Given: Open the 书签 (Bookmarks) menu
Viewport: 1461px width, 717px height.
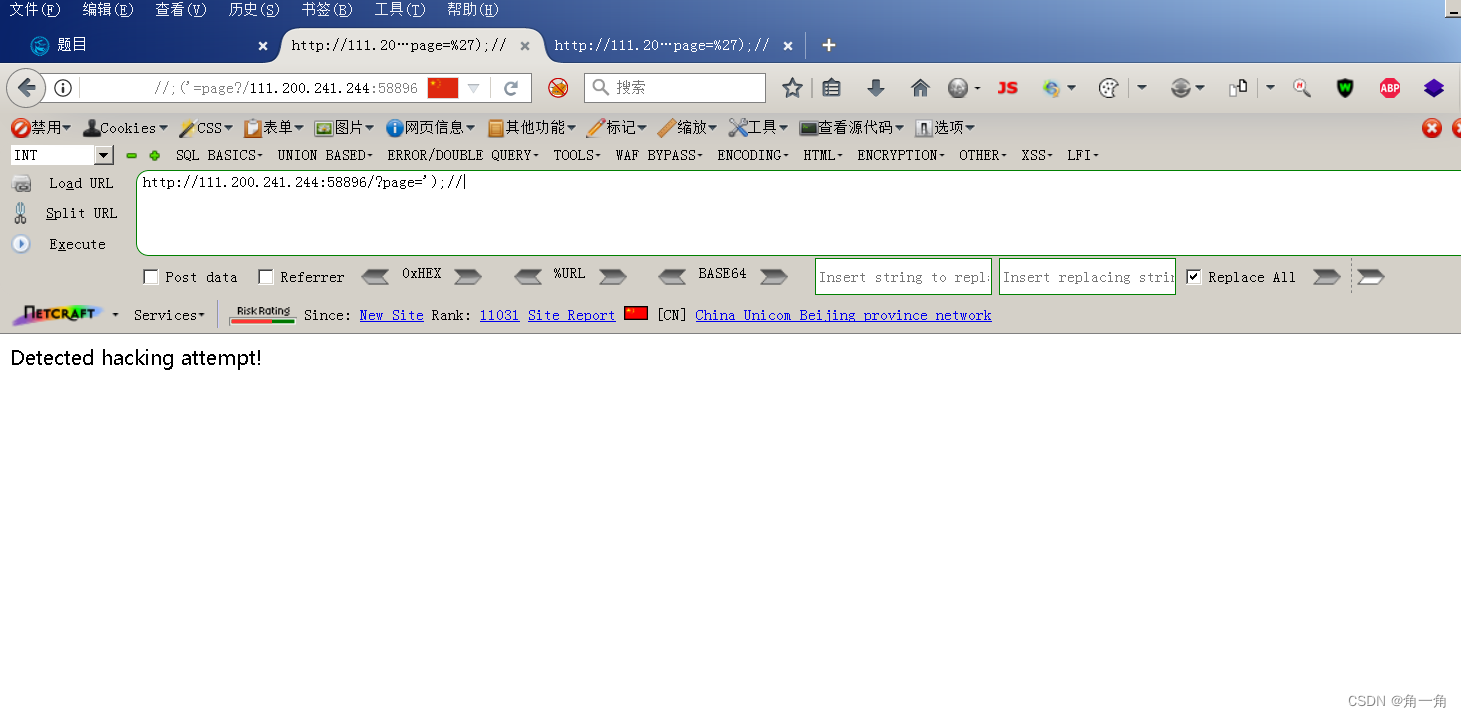Looking at the screenshot, I should coord(326,10).
